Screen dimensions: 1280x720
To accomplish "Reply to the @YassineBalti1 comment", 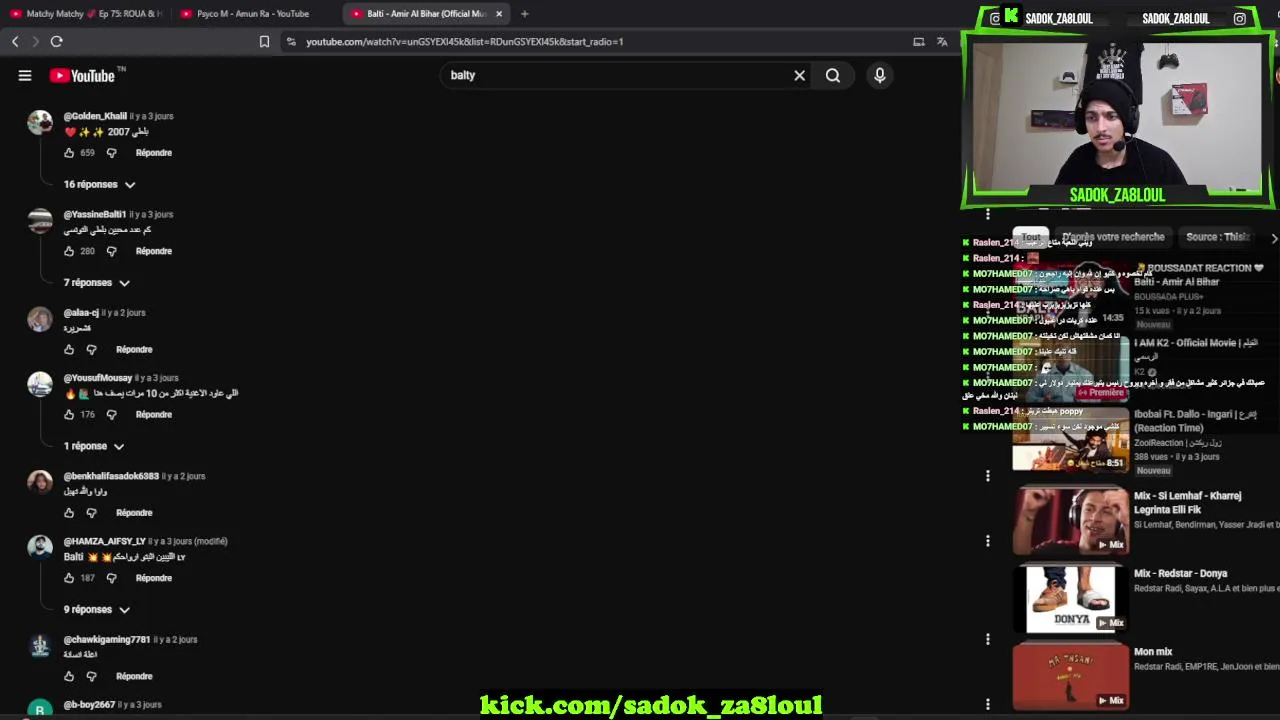I will [x=153, y=251].
